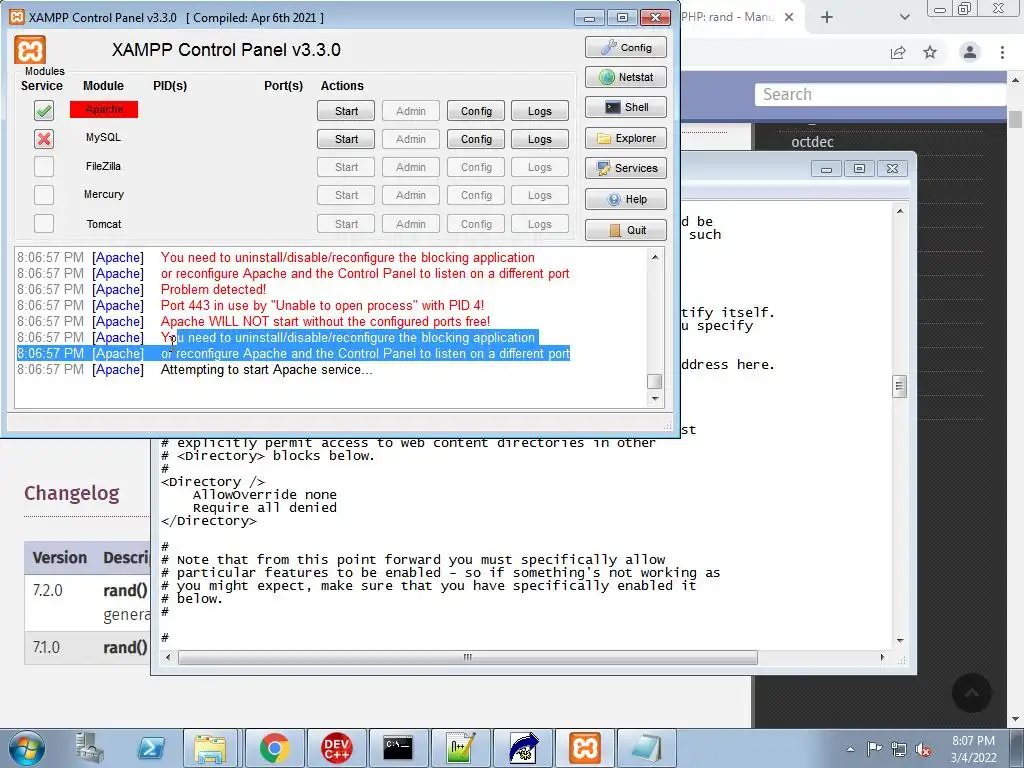Click the XAMPP log scrollbar thumb

[655, 381]
